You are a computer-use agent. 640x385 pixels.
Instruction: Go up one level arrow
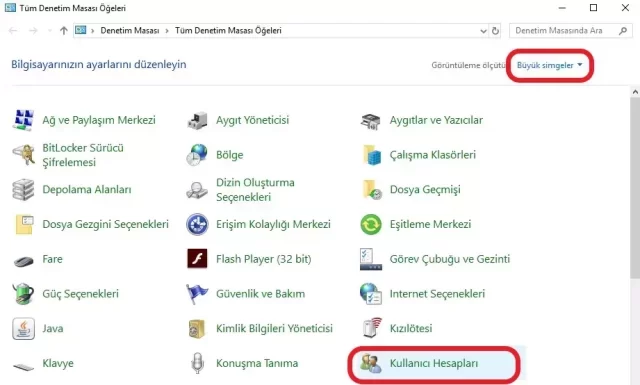point(64,31)
